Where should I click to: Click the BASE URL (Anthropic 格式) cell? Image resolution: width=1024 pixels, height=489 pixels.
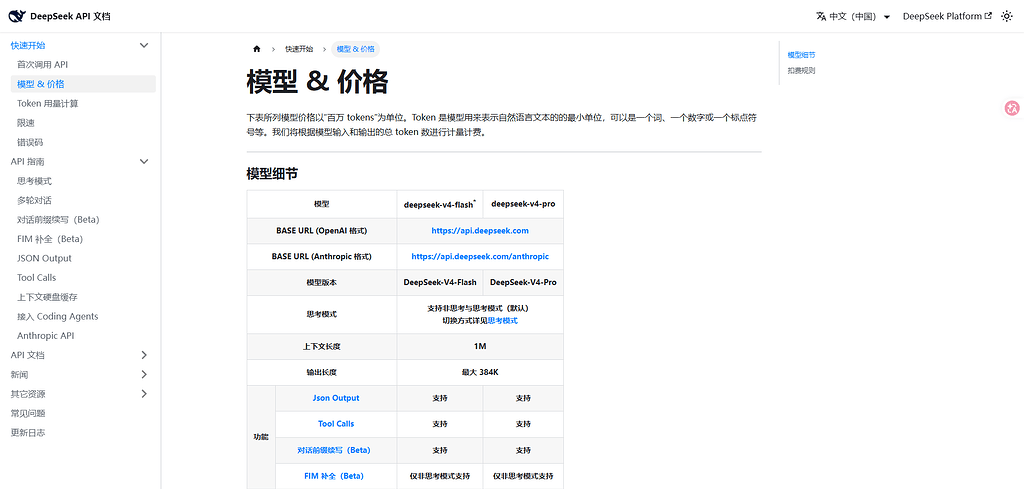[x=322, y=257]
